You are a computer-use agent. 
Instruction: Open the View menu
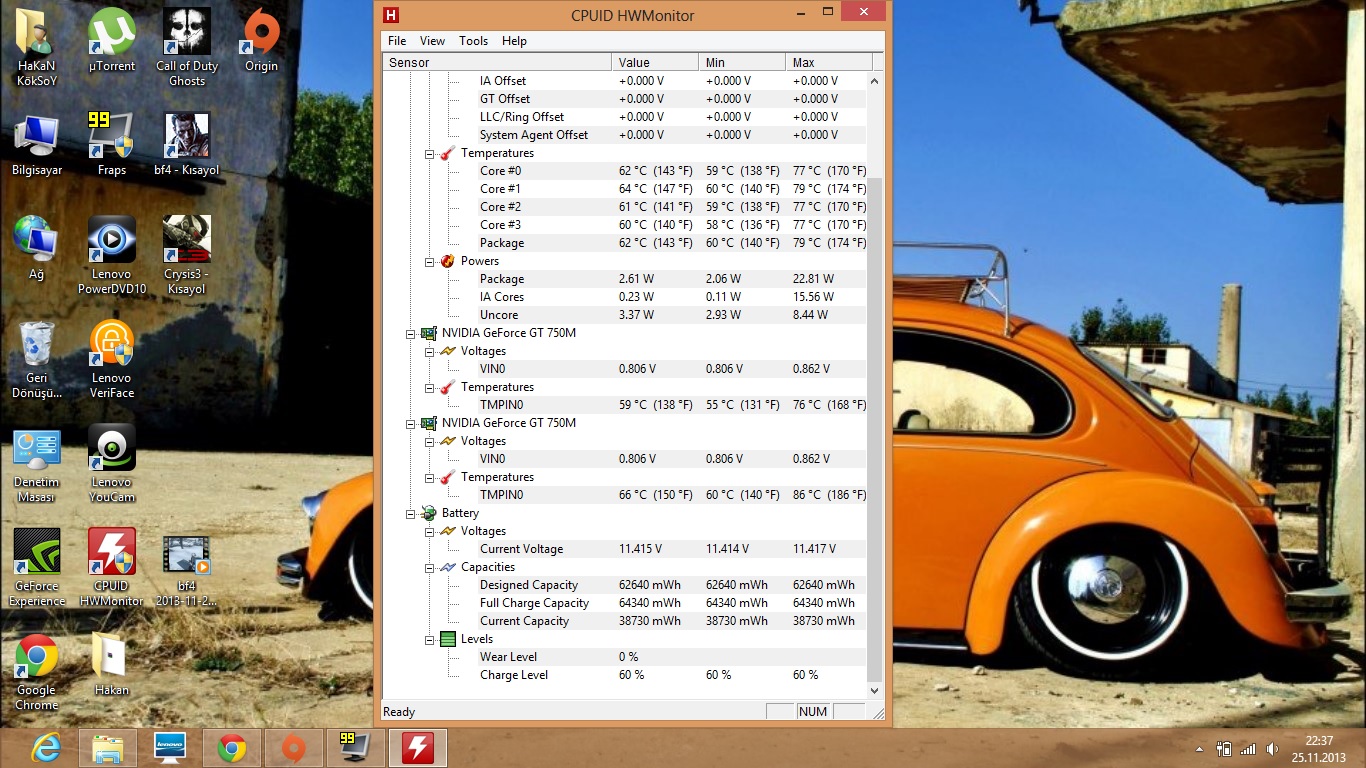432,41
